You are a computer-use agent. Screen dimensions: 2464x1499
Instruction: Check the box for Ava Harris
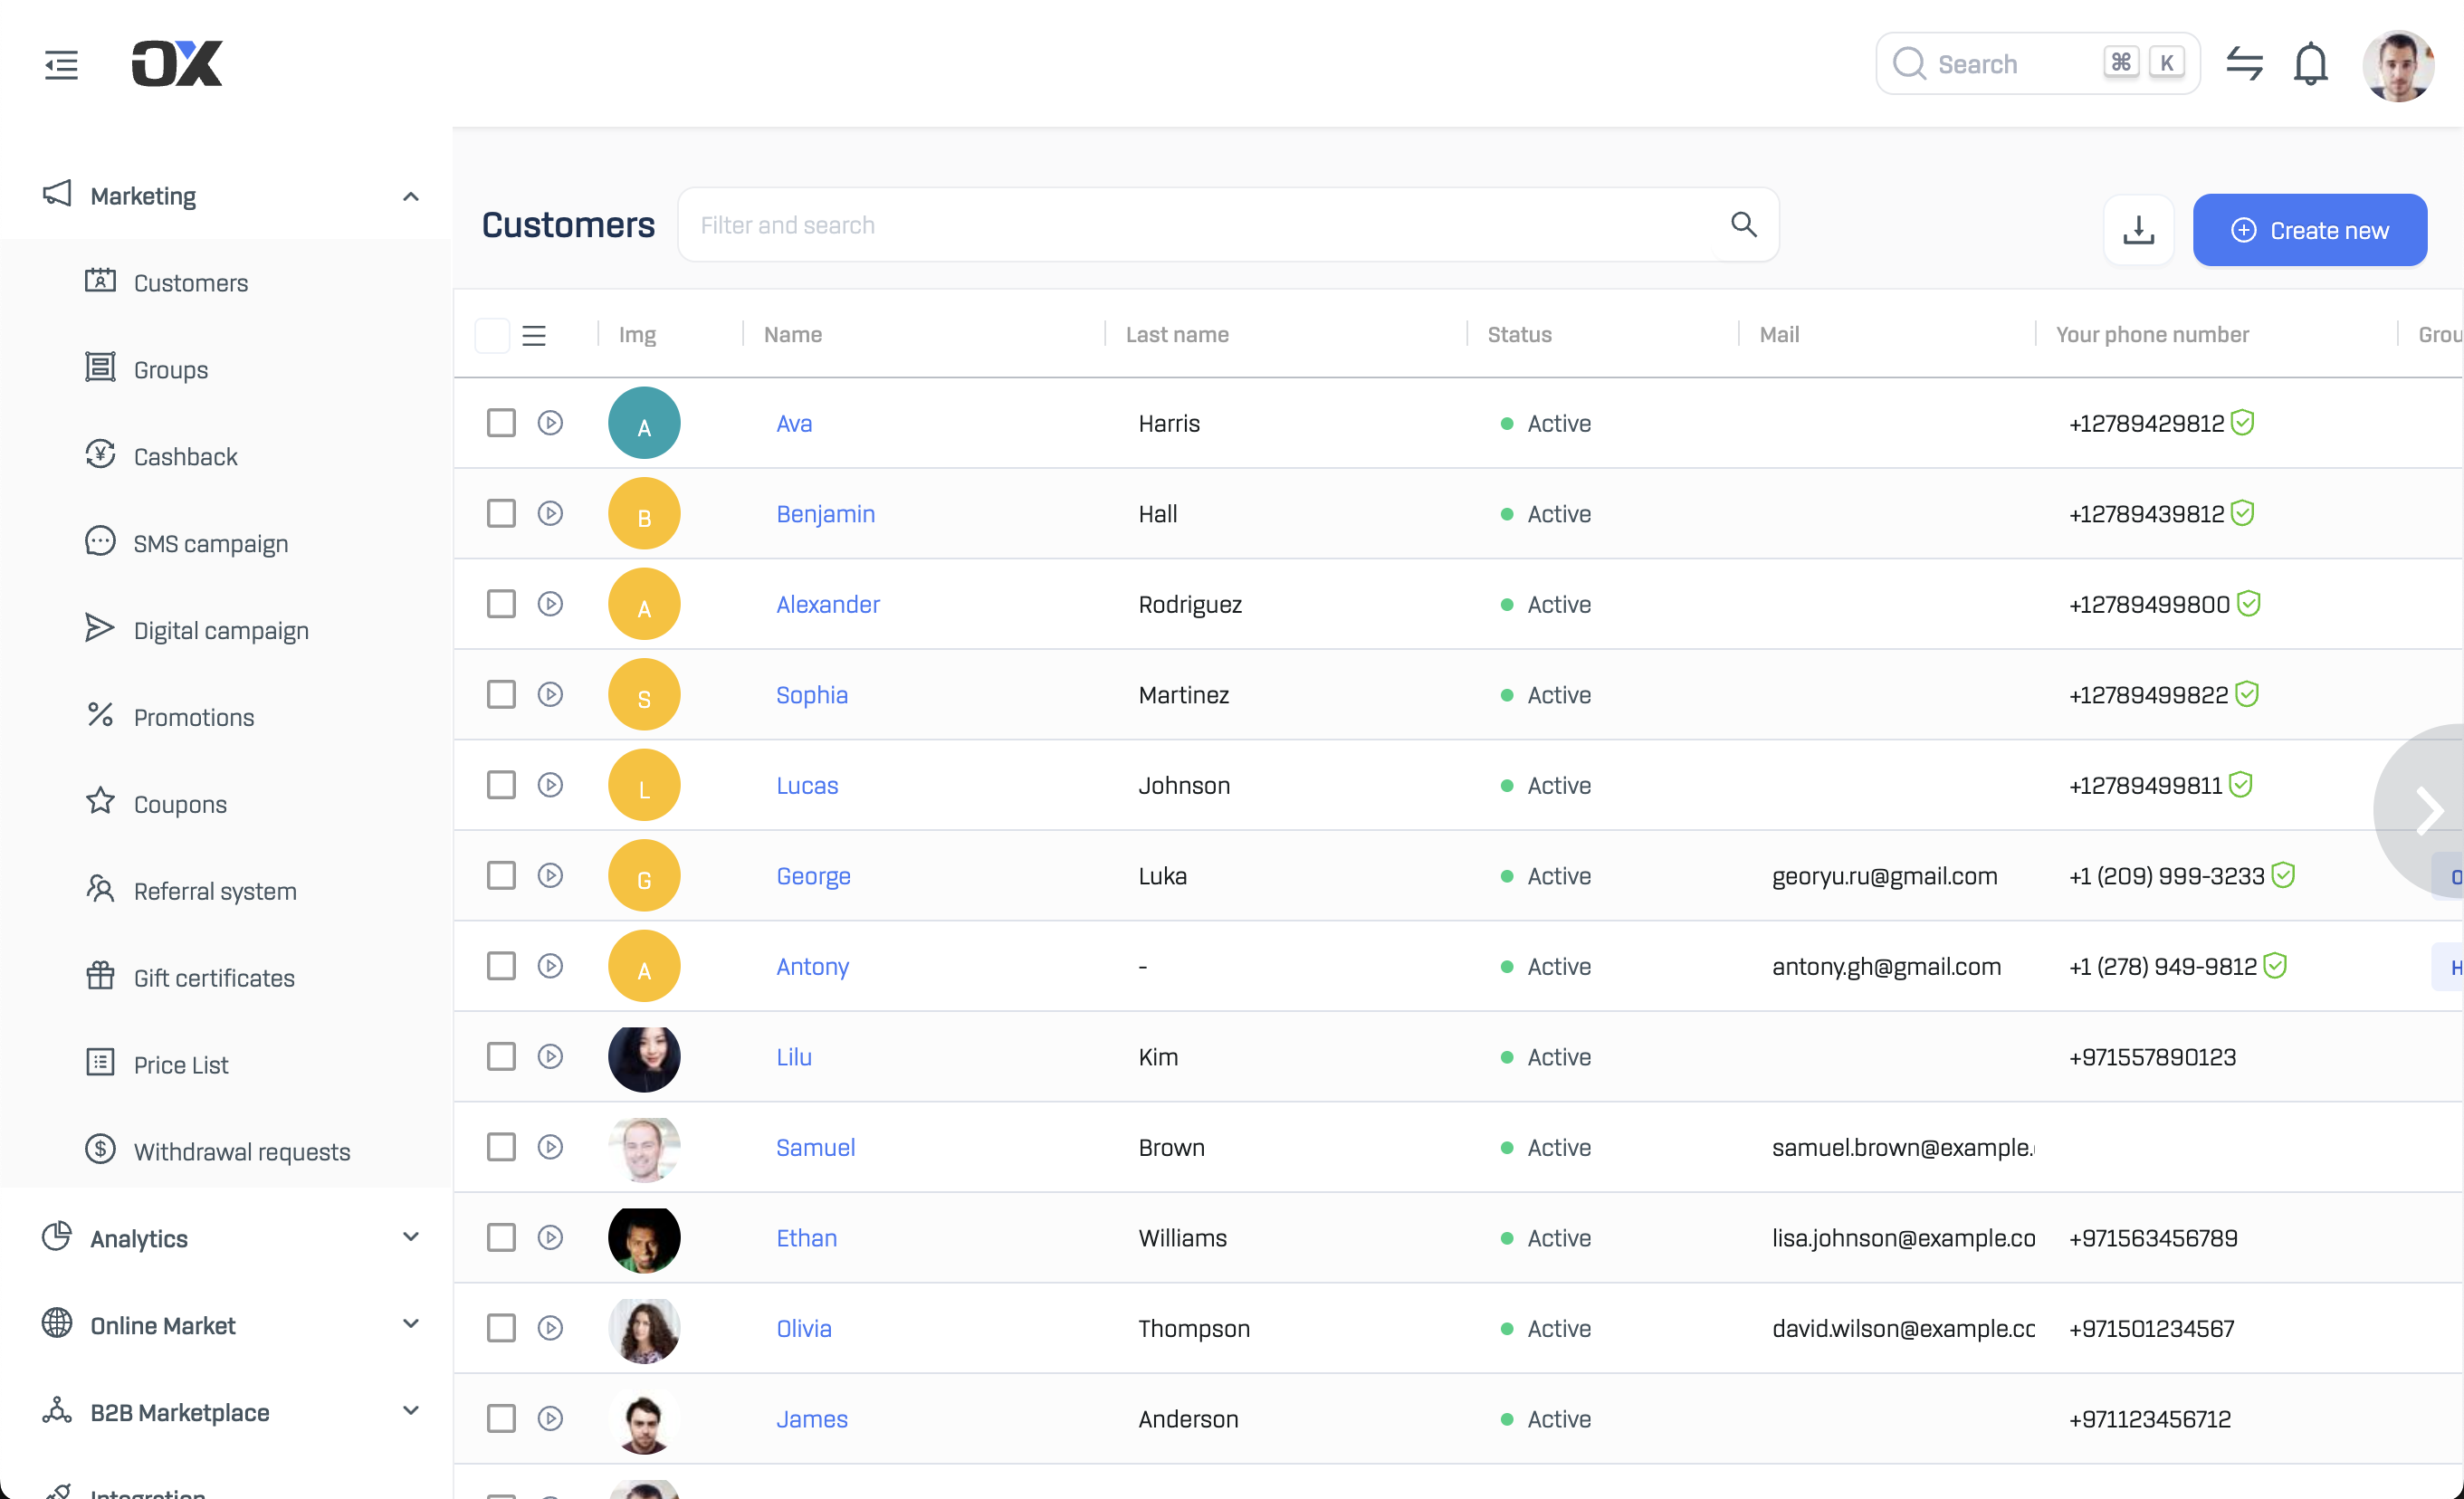[x=501, y=423]
